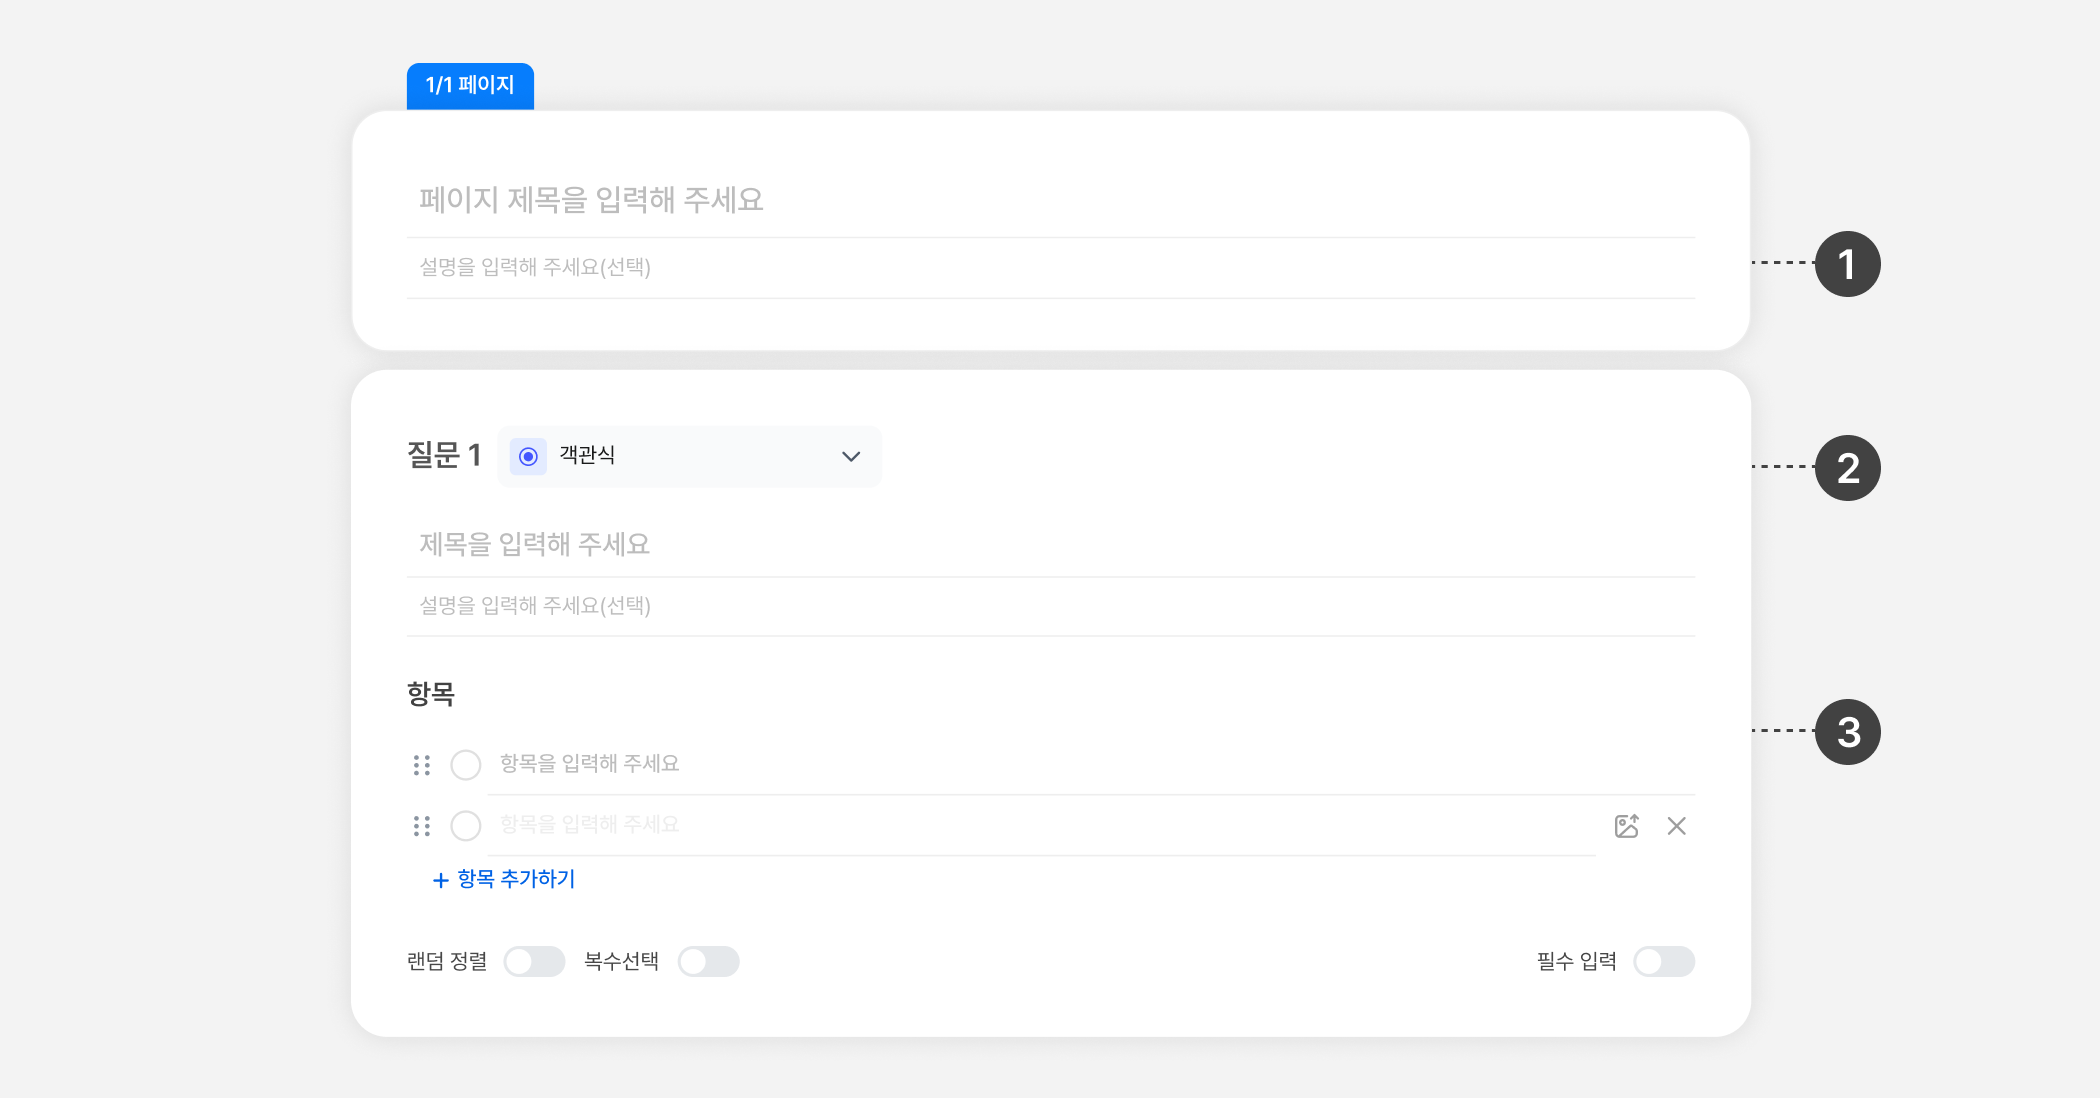Grab the second item's drag handle
Image resolution: width=2100 pixels, height=1098 pixels.
422,826
